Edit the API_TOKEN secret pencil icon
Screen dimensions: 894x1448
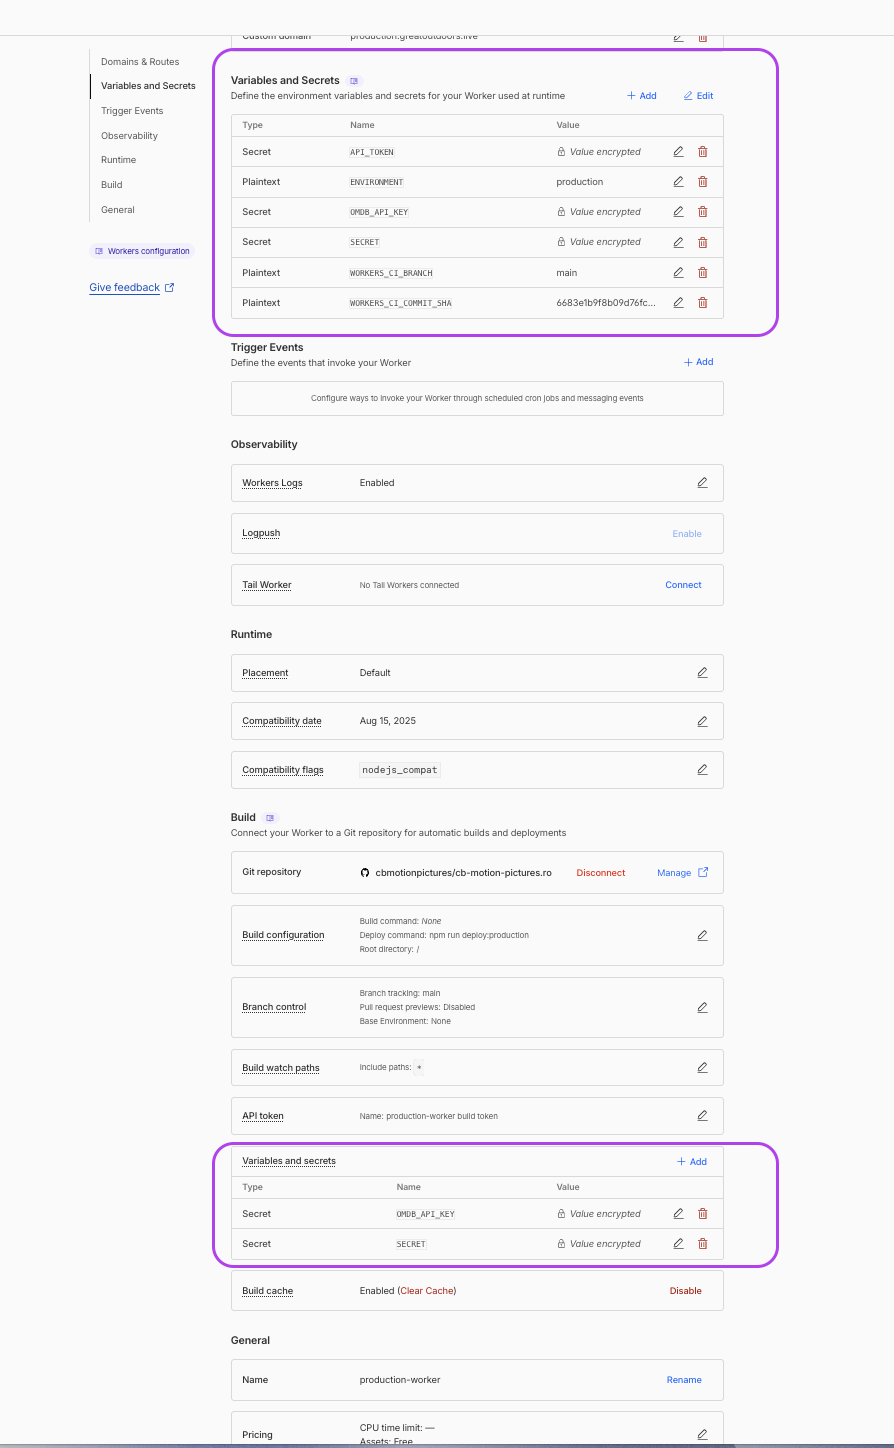tap(678, 152)
